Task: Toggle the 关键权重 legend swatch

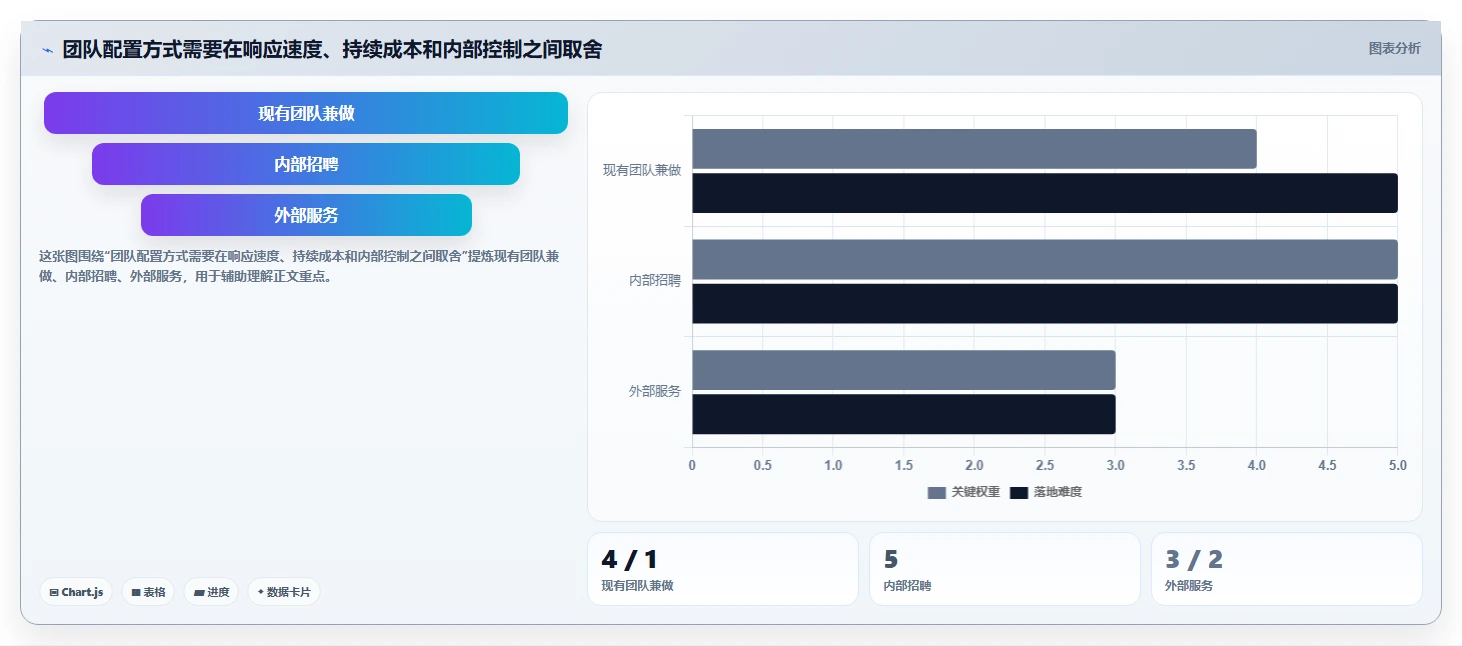Action: point(936,492)
